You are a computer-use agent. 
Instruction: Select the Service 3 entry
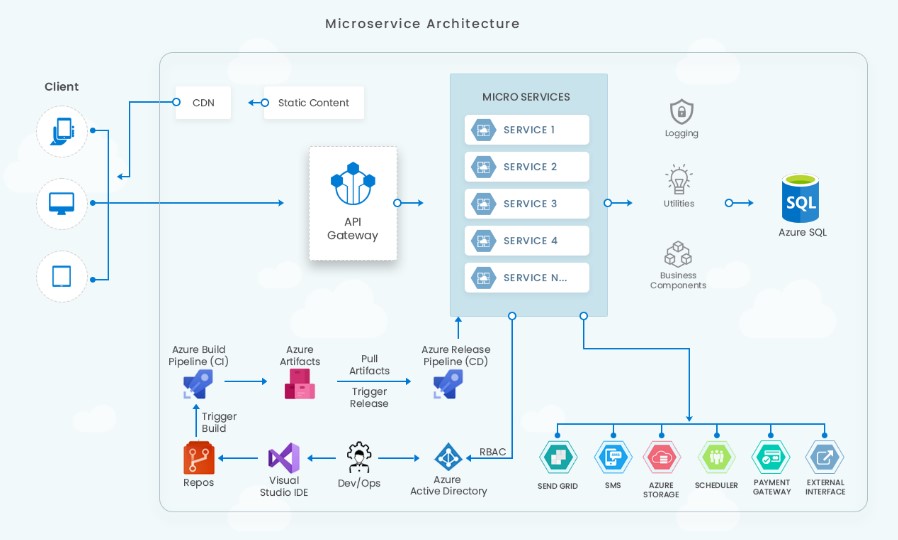click(527, 204)
